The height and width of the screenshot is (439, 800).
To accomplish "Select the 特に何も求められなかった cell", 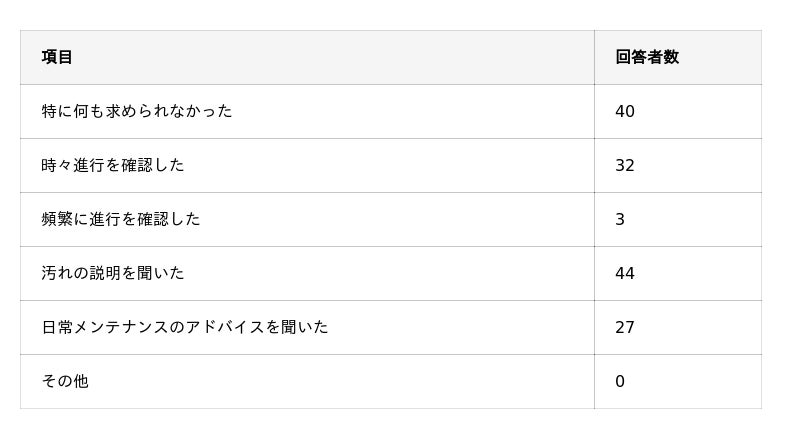I will (137, 111).
